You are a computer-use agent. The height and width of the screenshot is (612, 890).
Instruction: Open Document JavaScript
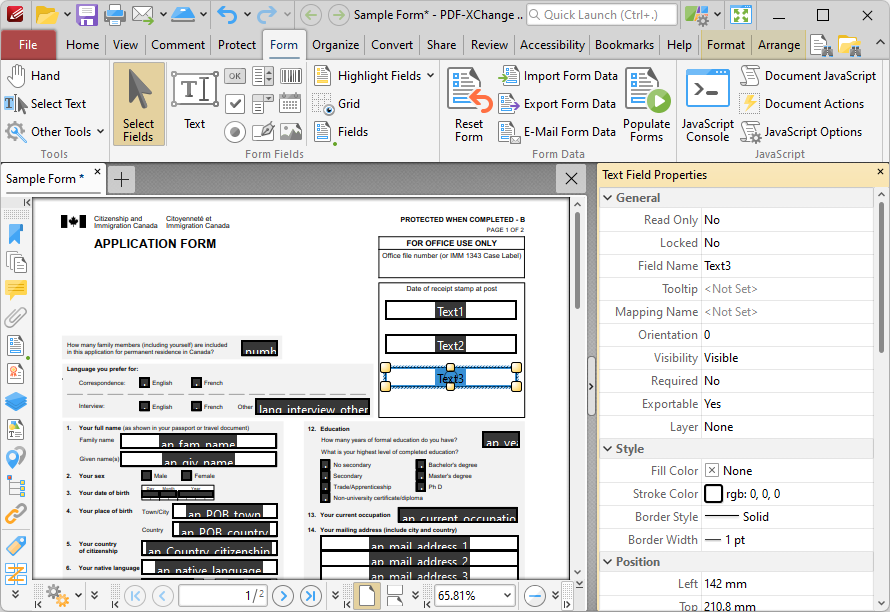[808, 76]
